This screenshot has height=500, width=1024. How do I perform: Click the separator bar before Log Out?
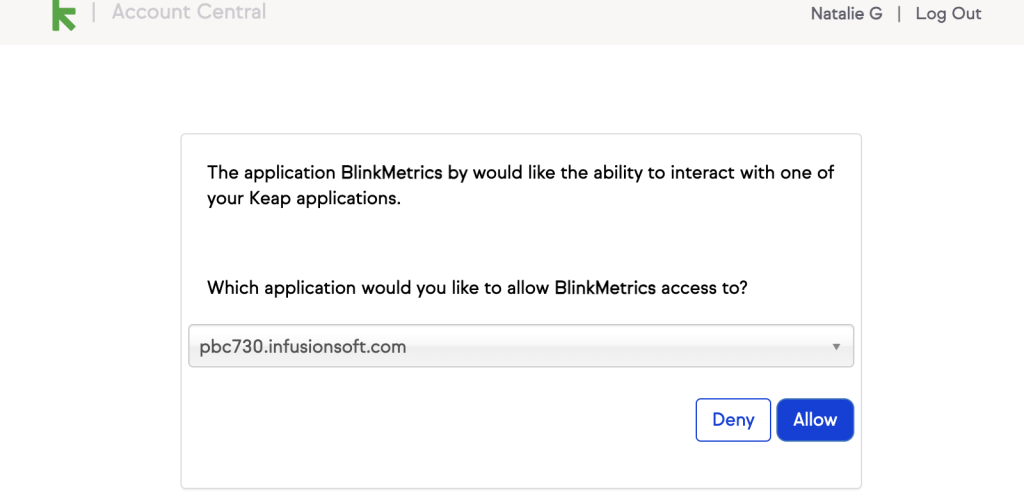click(x=899, y=14)
